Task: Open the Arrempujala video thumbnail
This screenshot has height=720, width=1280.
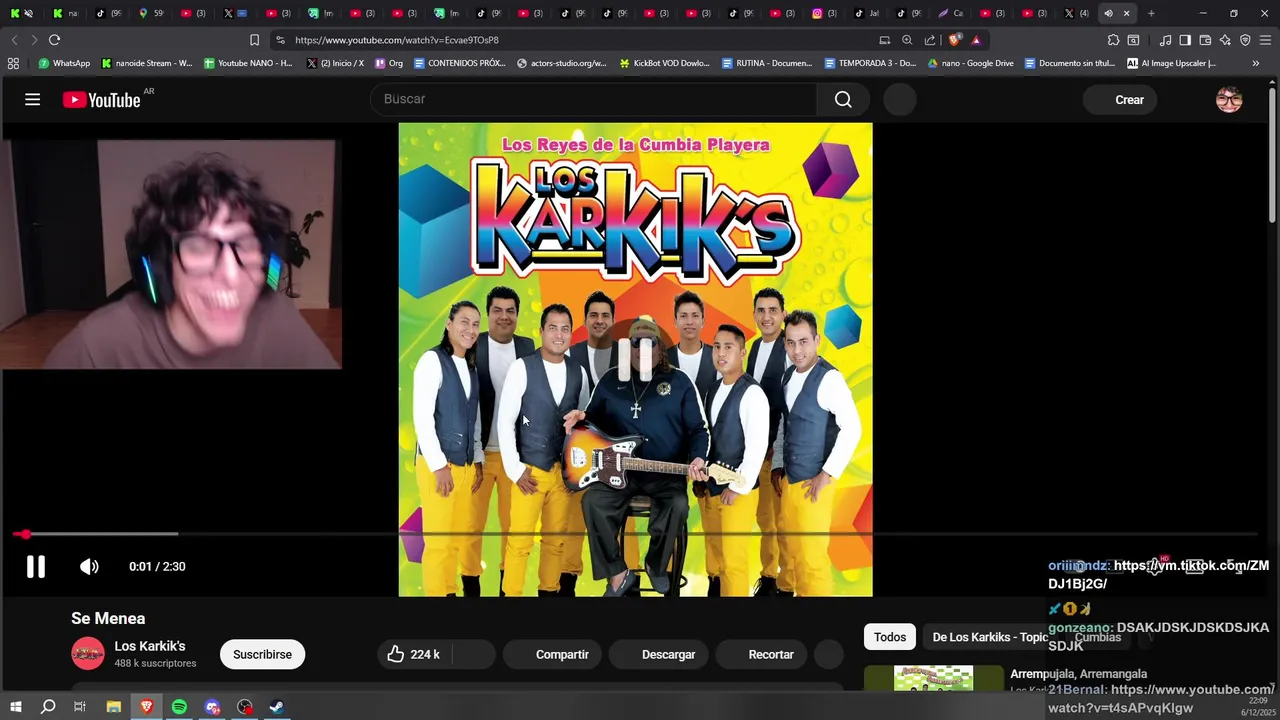Action: pyautogui.click(x=933, y=679)
